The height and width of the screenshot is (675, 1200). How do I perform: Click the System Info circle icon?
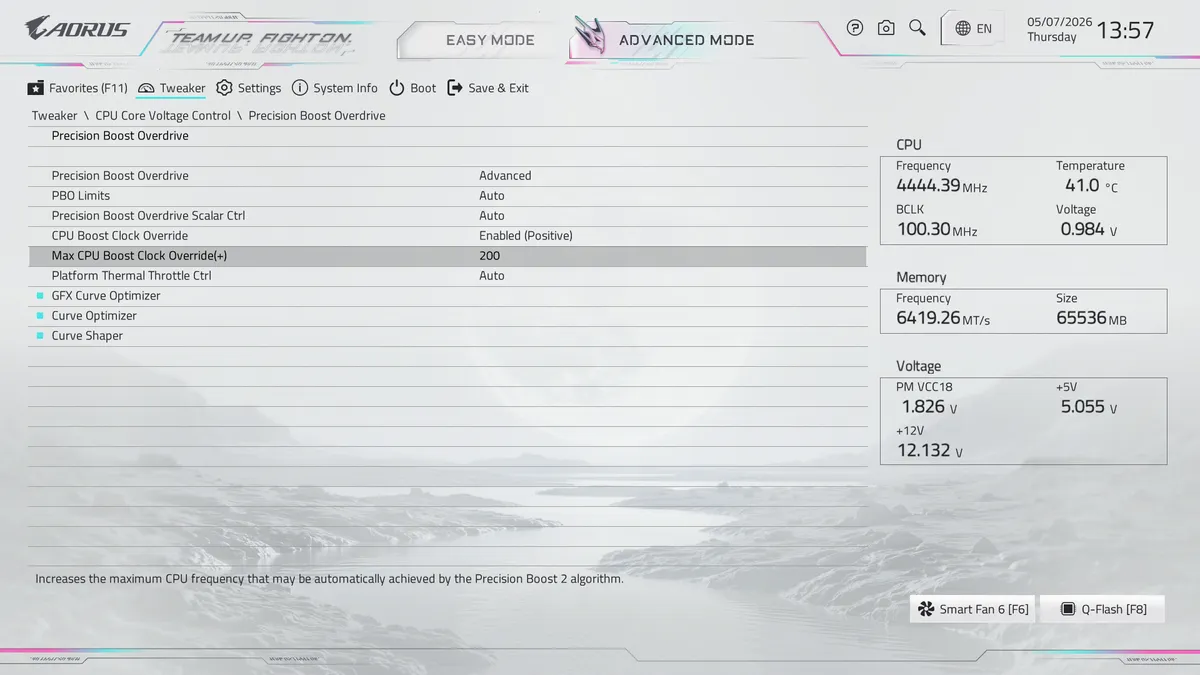299,88
